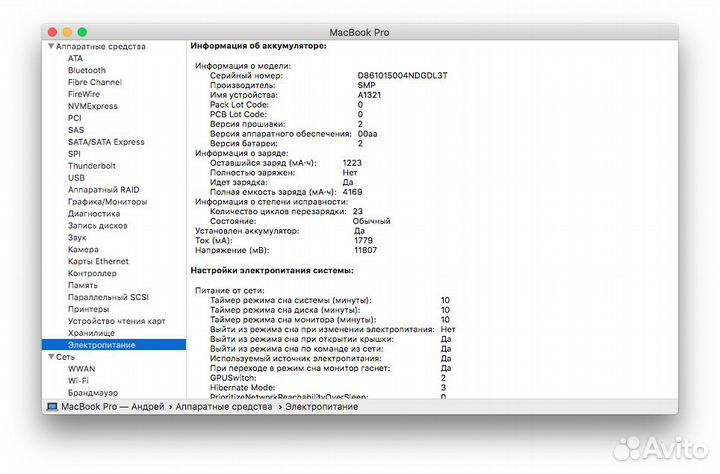Open the Fibre Channel entry
The width and height of the screenshot is (720, 474).
point(95,82)
